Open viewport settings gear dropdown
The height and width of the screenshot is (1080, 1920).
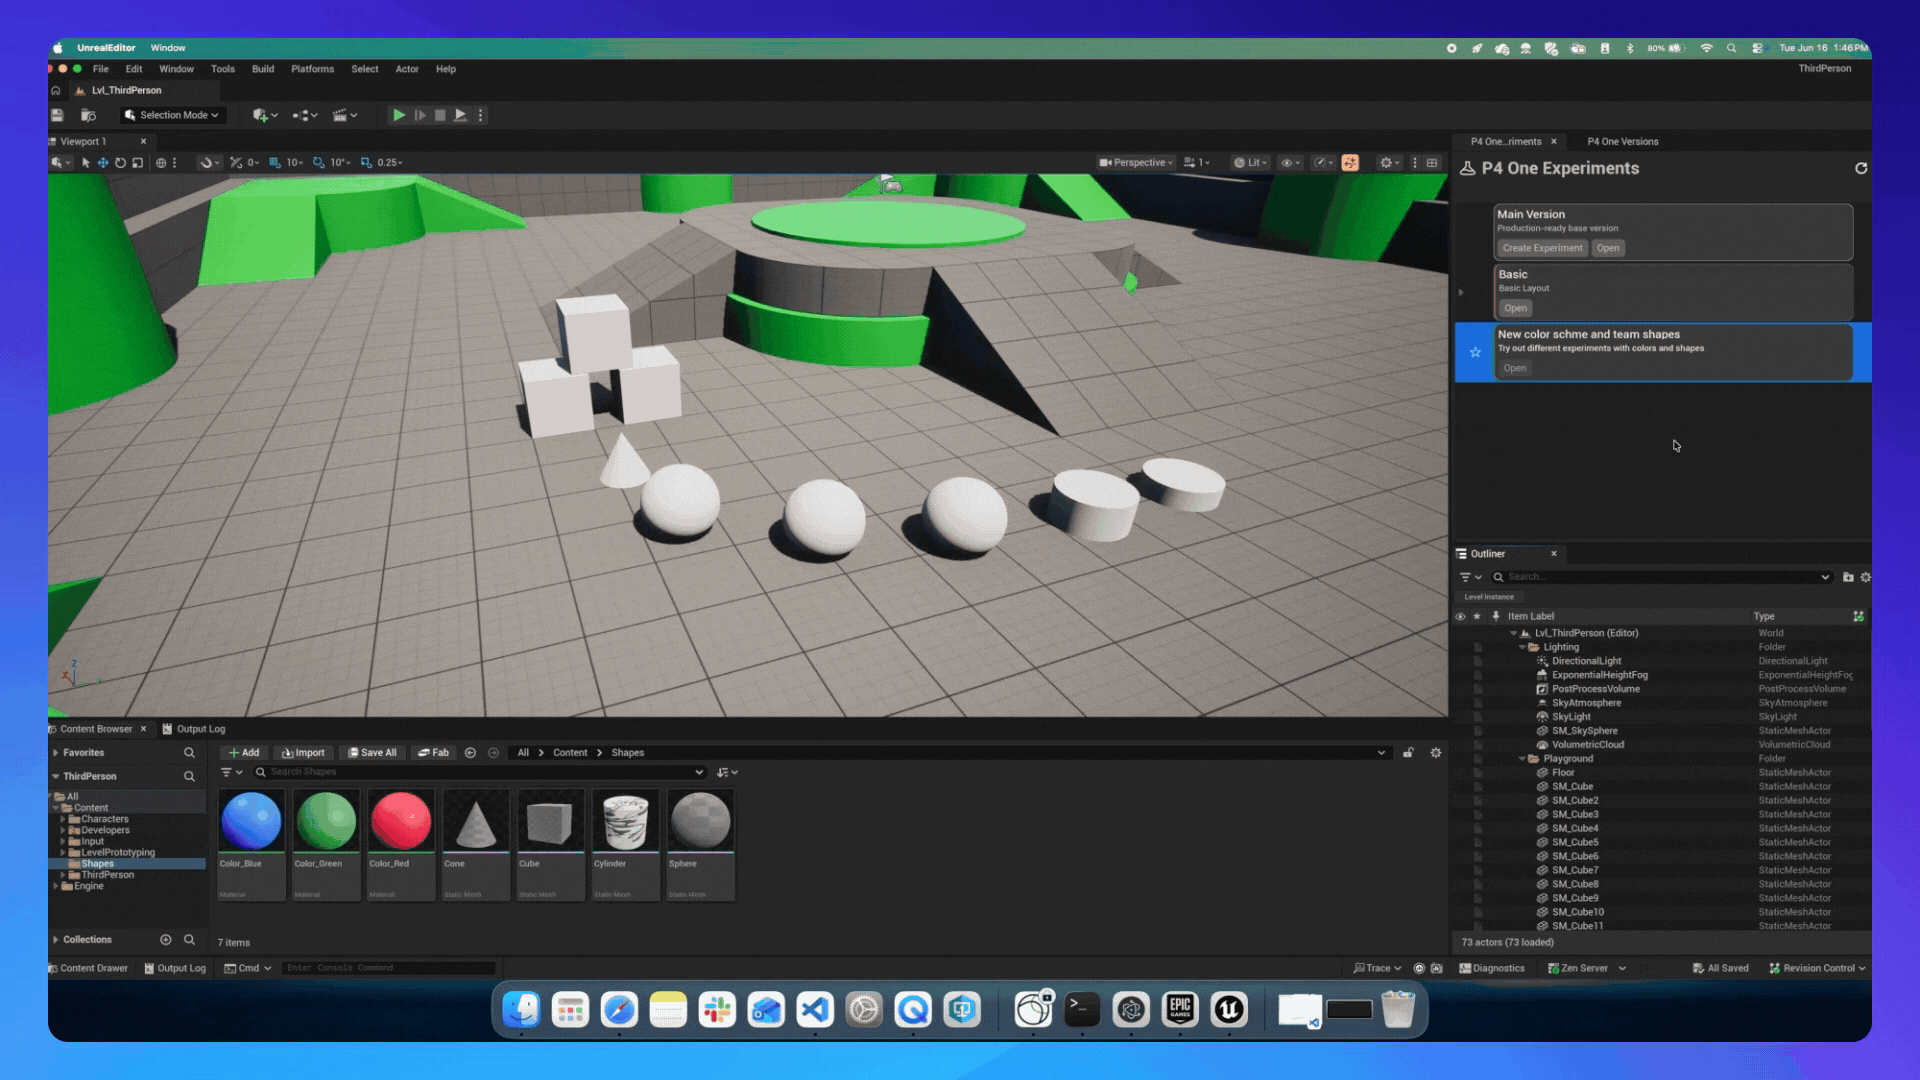click(1389, 162)
